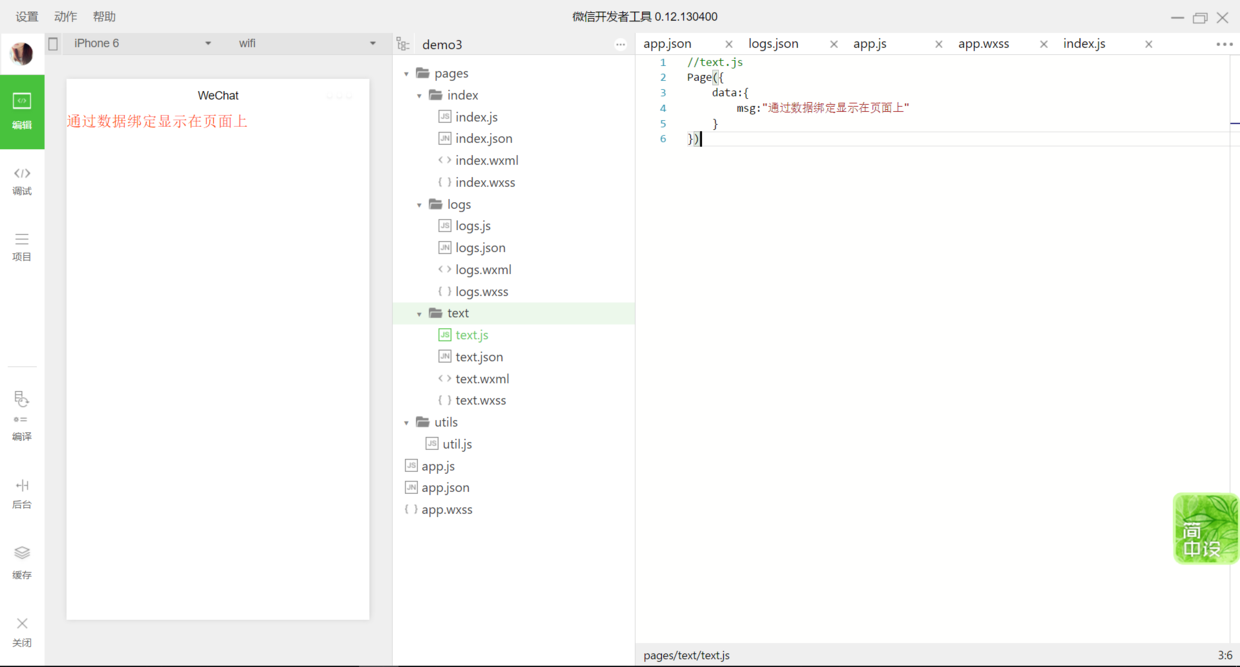Open index.js in the file tree
1240x667 pixels.
point(476,117)
